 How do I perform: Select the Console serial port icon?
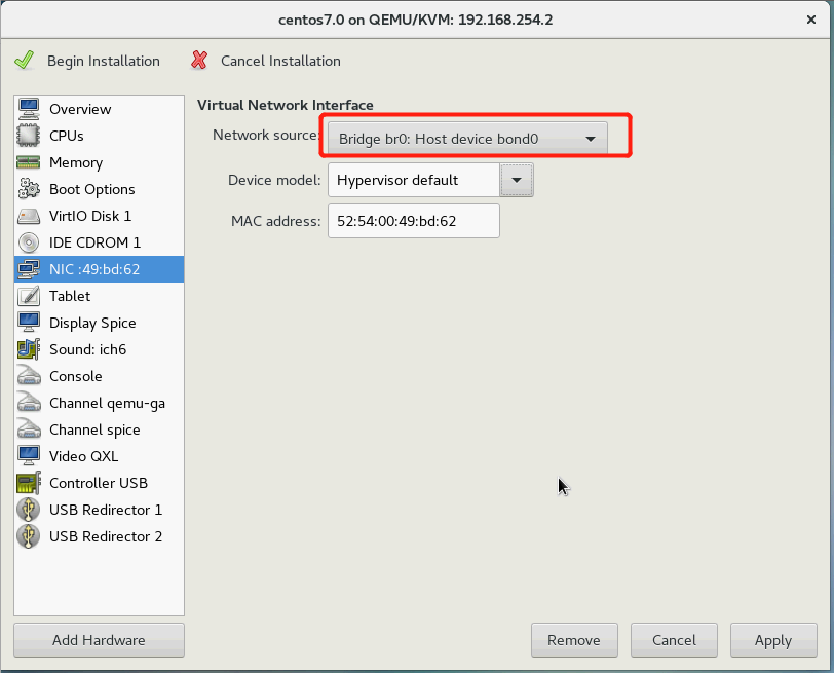click(x=28, y=376)
